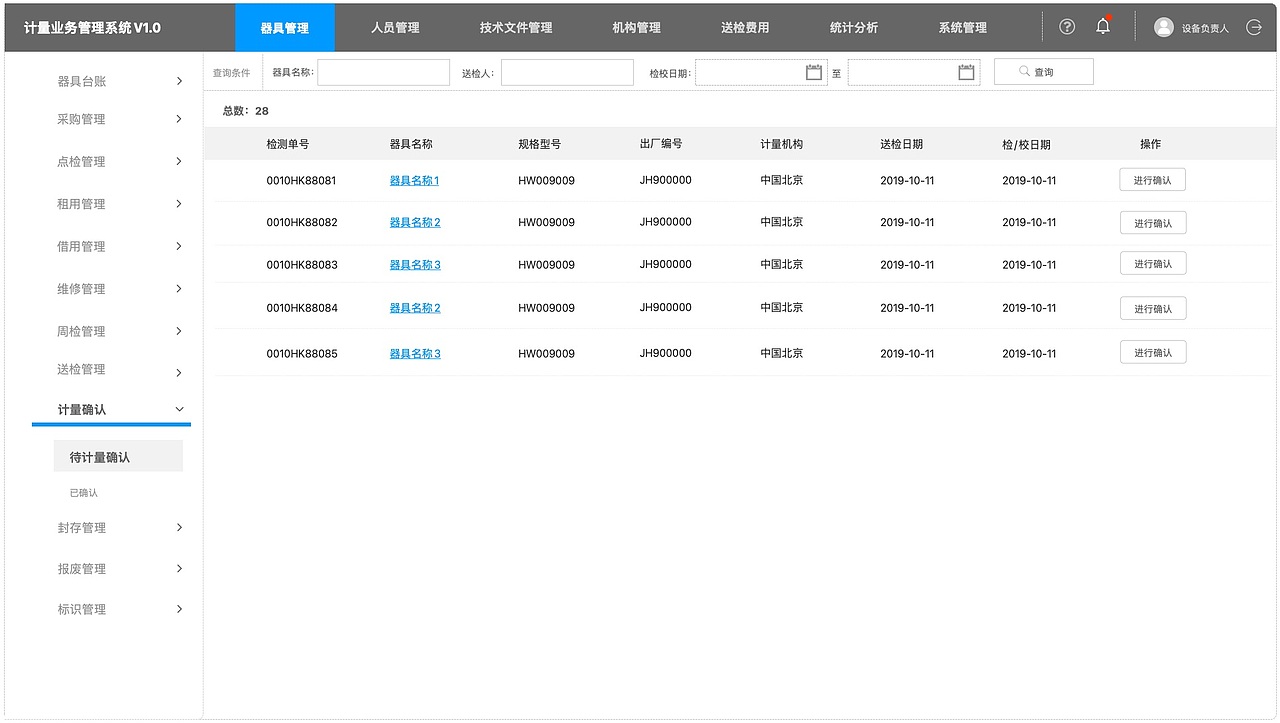Image resolution: width=1280 pixels, height=723 pixels.
Task: Expand 送检管理 sidebar chevron
Action: 179,373
